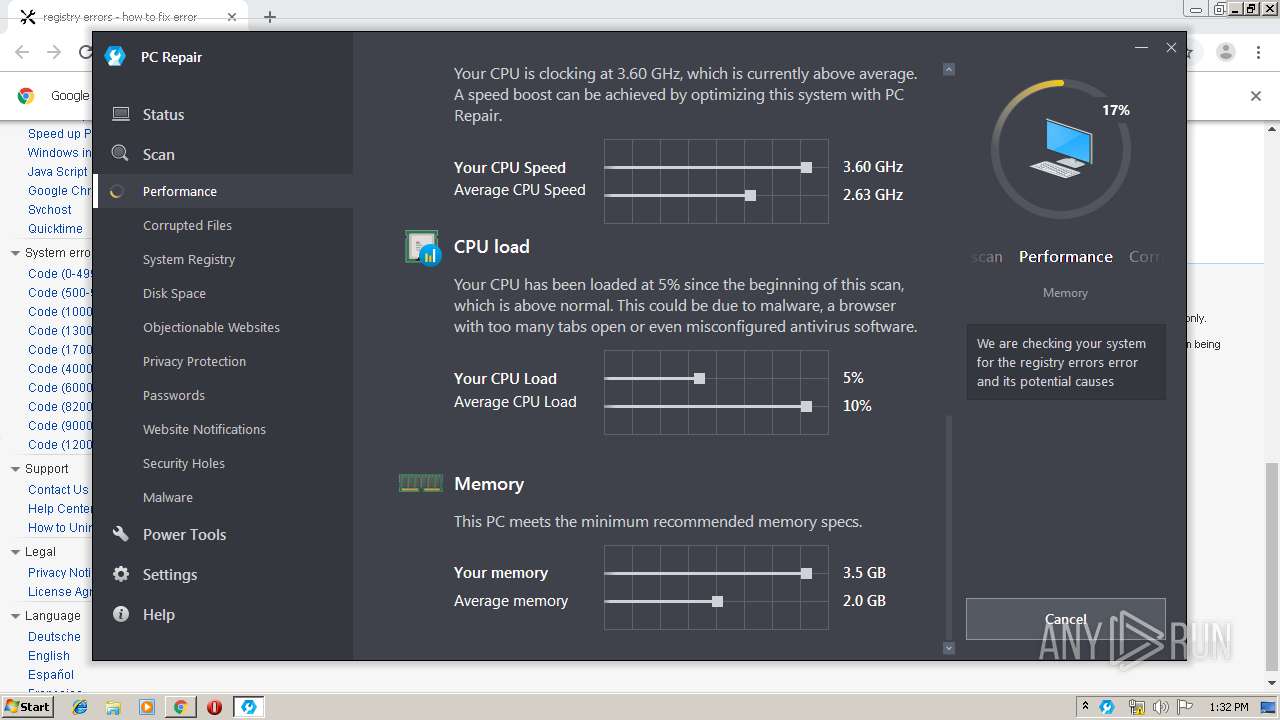Open the Svchost link in browser sidebar
Image resolution: width=1280 pixels, height=720 pixels.
click(x=49, y=210)
